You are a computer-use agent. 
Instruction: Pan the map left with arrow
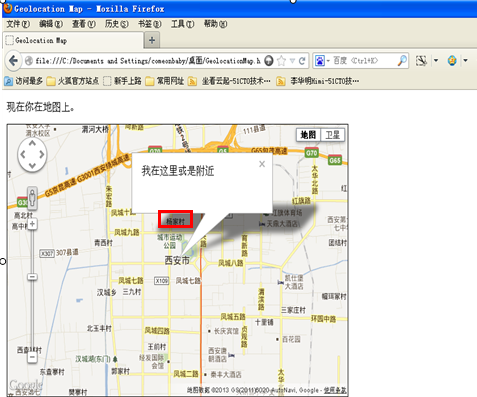coord(23,154)
